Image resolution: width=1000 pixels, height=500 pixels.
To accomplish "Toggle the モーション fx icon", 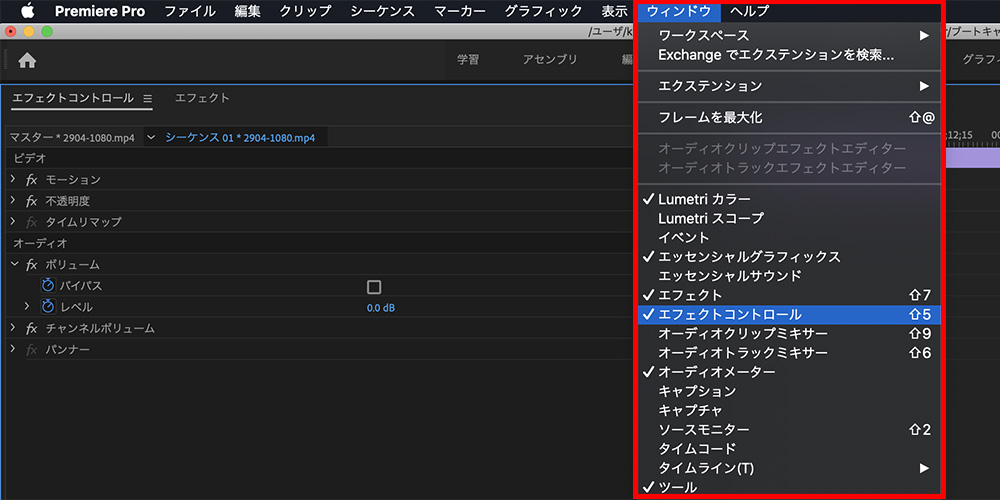I will pos(31,180).
